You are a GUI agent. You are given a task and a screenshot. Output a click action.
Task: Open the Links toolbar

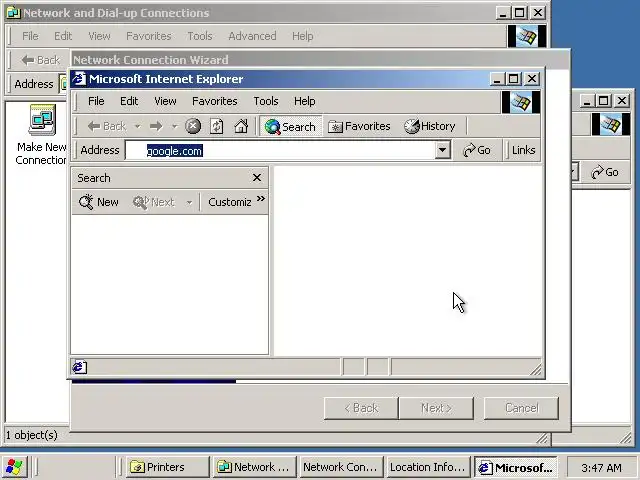coord(523,150)
